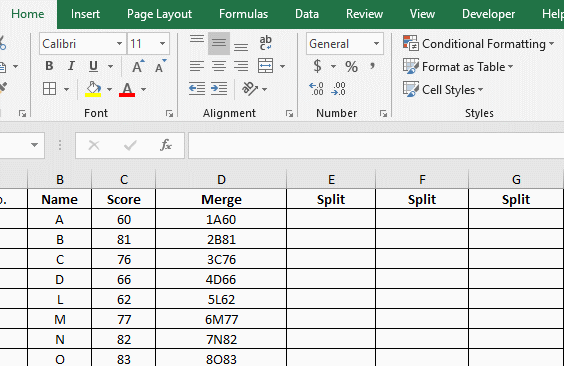Viewport: 564px width, 366px height.
Task: Open Number dialog launcher
Action: click(383, 114)
